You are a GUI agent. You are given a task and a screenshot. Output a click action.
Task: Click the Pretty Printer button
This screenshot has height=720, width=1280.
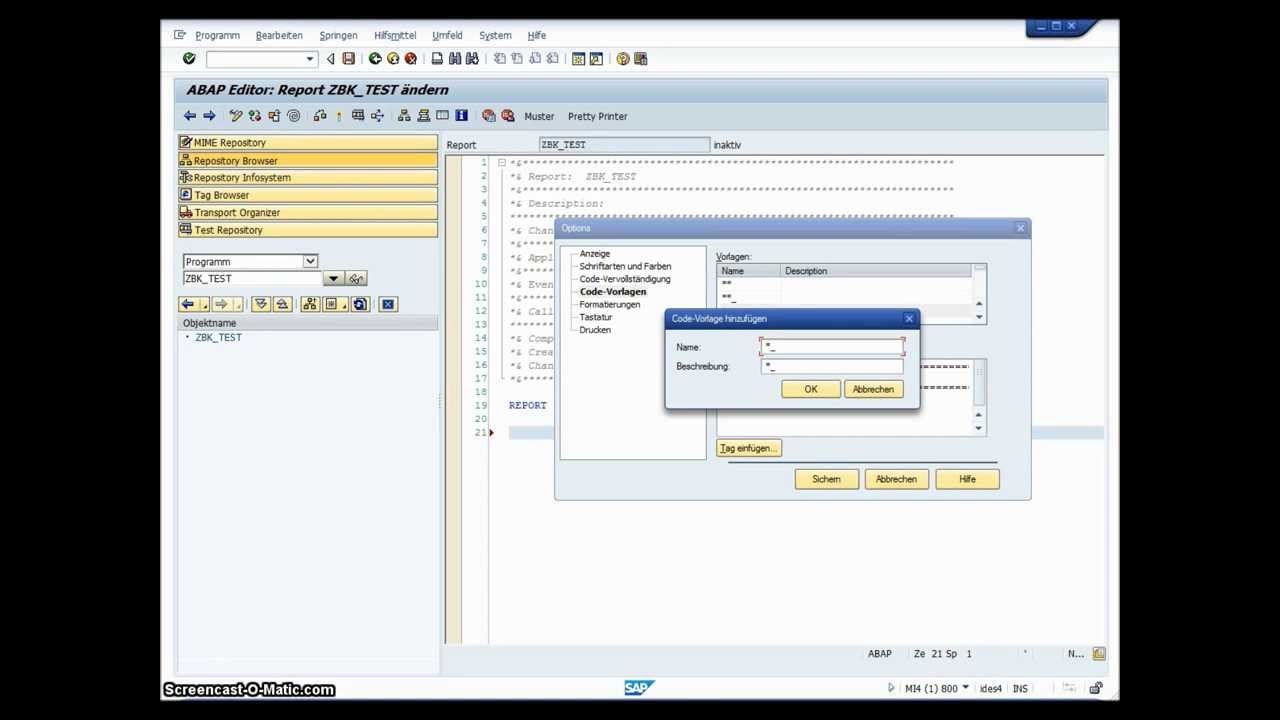click(598, 116)
